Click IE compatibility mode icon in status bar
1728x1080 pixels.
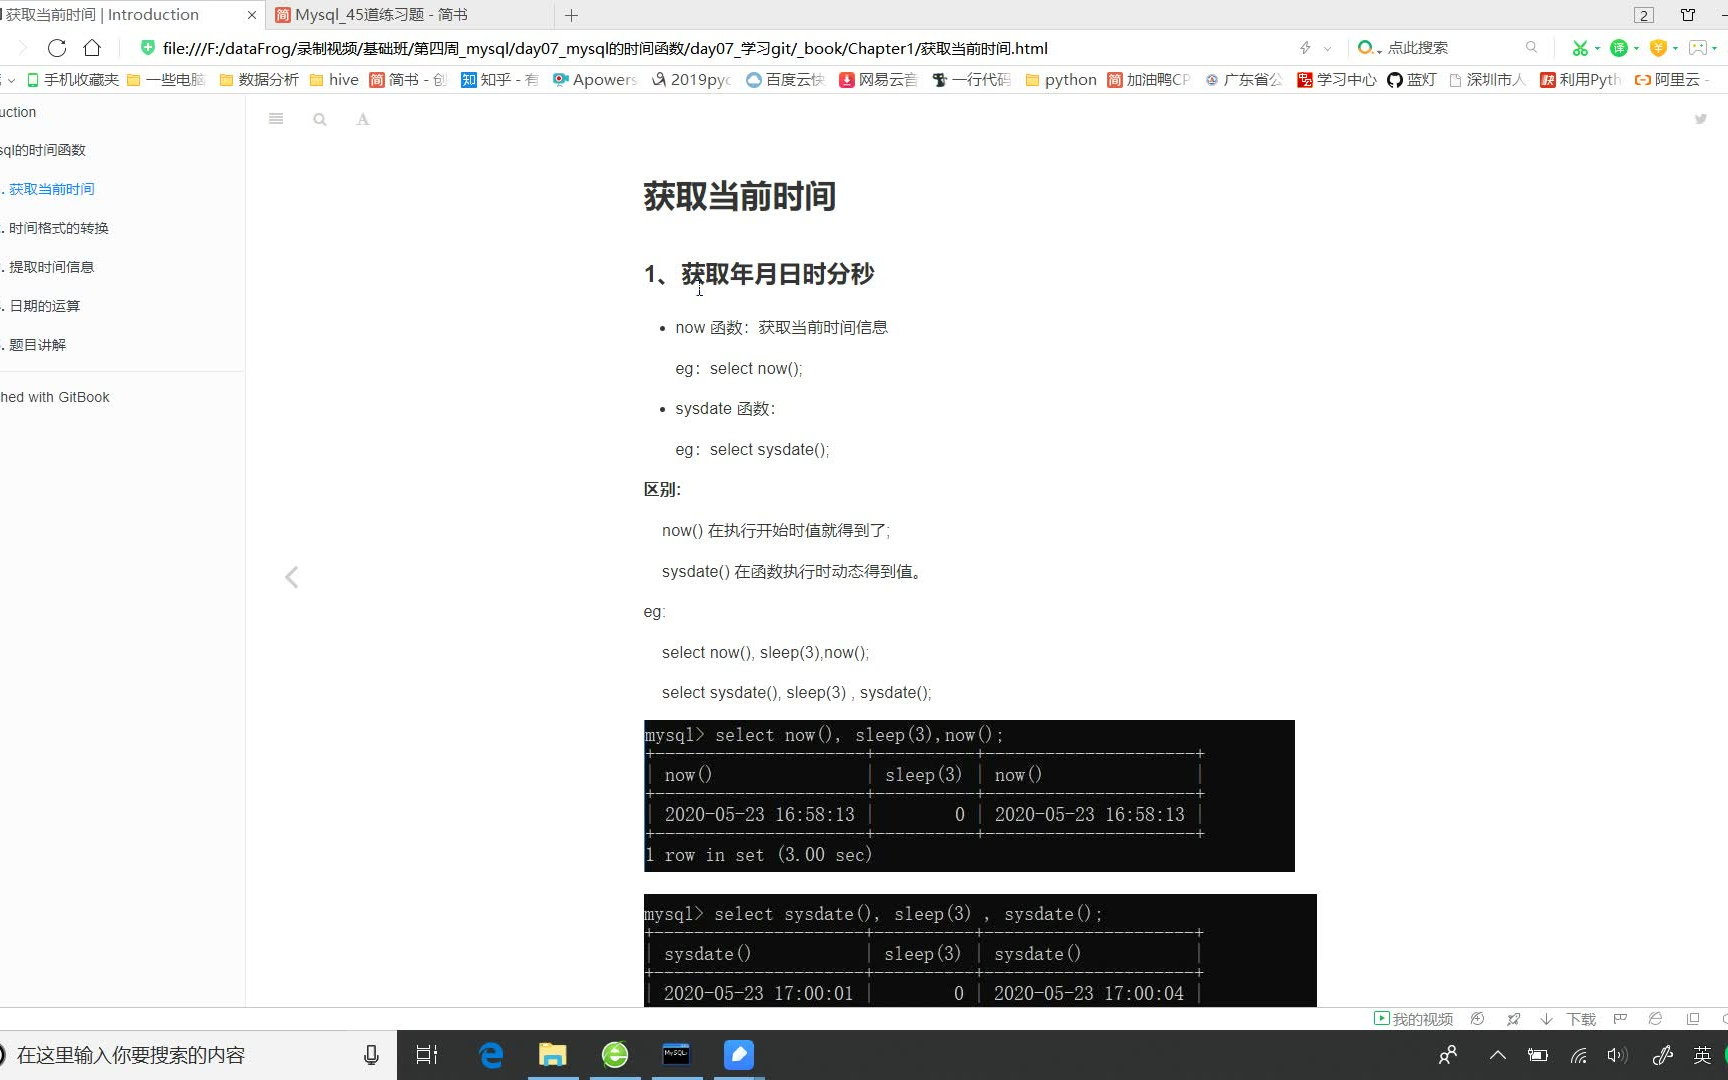1655,1019
